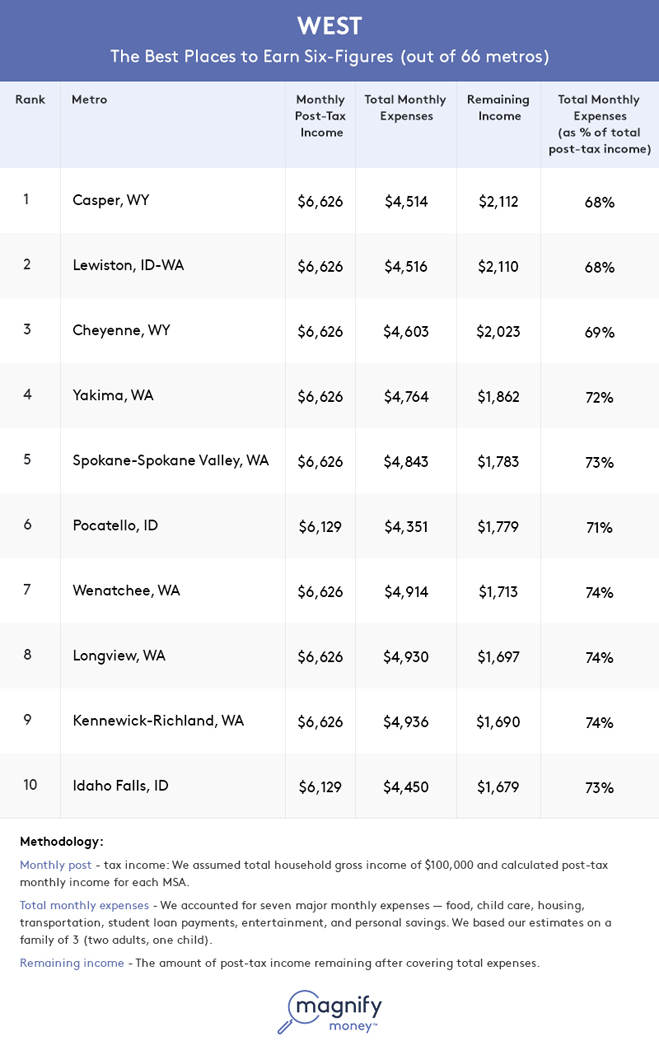Click the 71% expenses percentage for Pocatello
Screen dimensions: 659x1050
tap(599, 527)
